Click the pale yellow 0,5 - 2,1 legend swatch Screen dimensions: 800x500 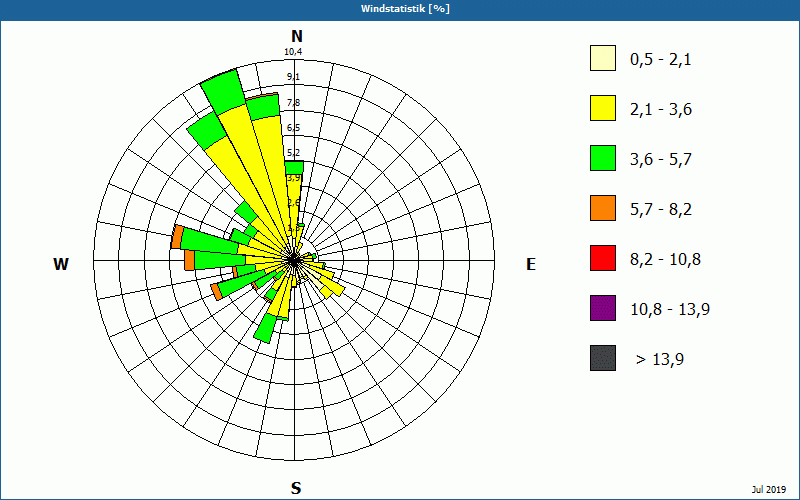pos(603,58)
